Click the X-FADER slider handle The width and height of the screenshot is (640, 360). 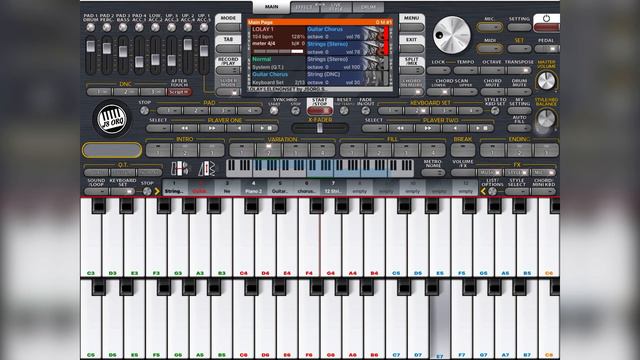tap(320, 128)
